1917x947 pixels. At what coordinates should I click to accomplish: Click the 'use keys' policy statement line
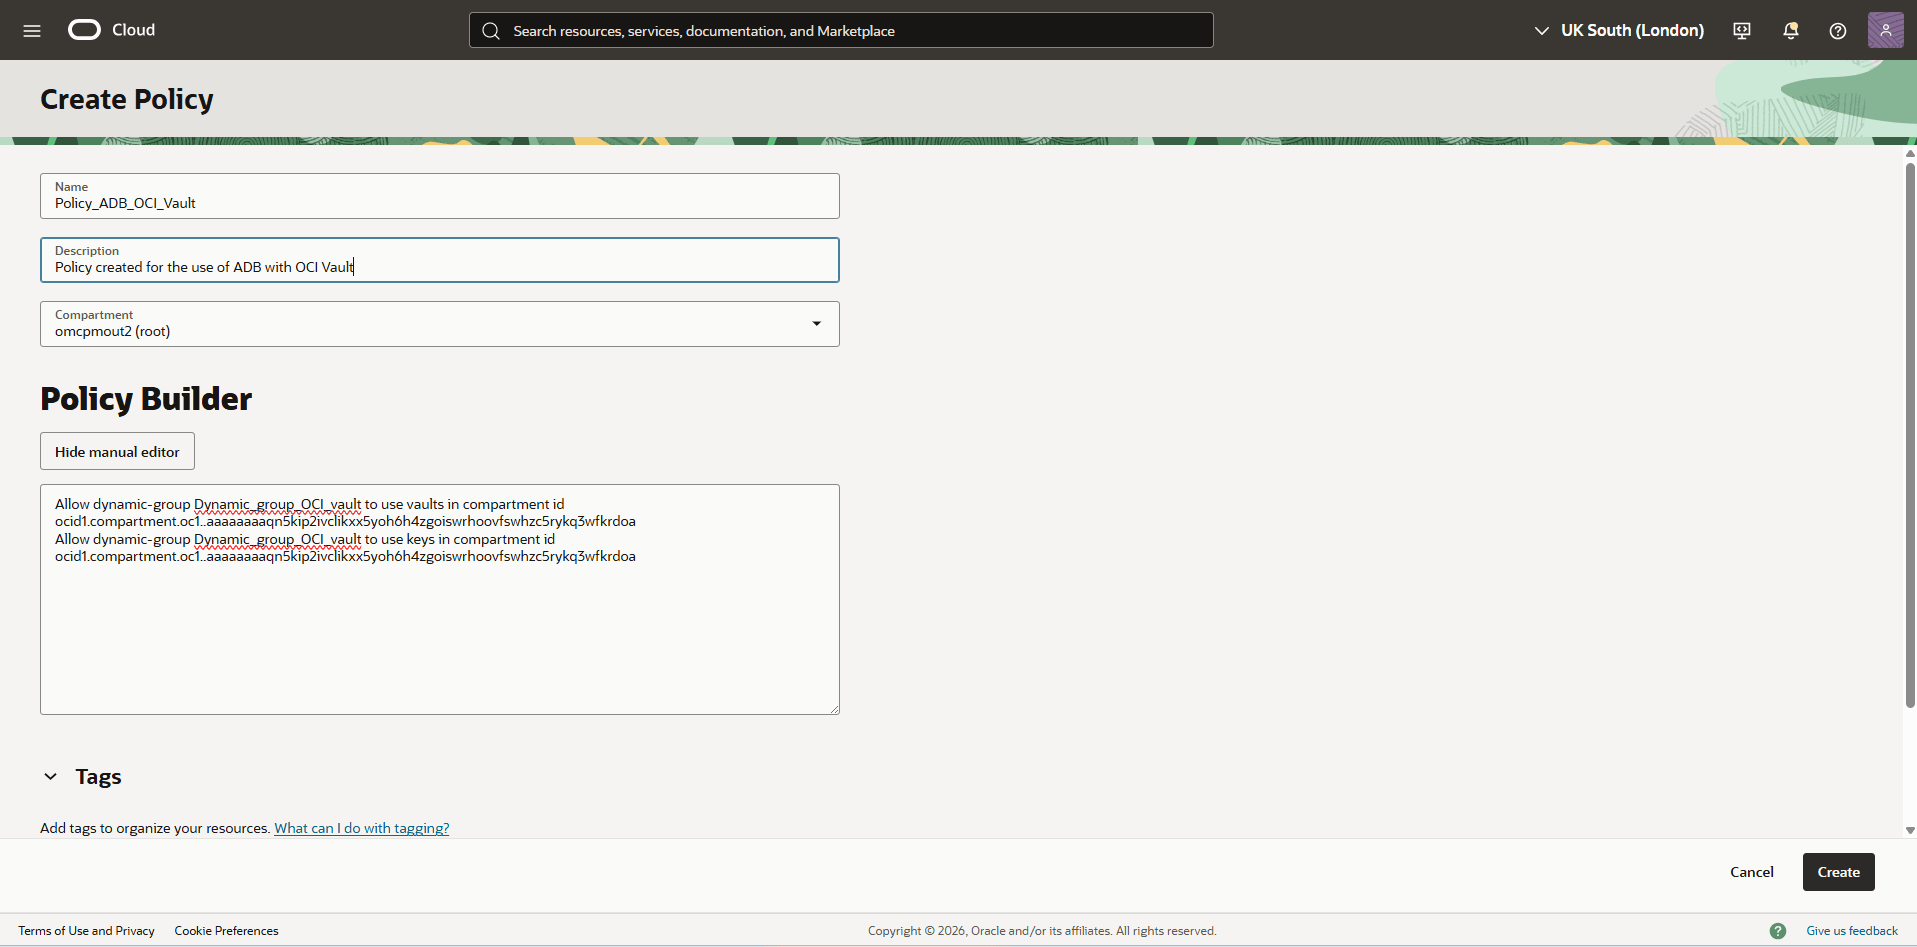click(x=345, y=547)
